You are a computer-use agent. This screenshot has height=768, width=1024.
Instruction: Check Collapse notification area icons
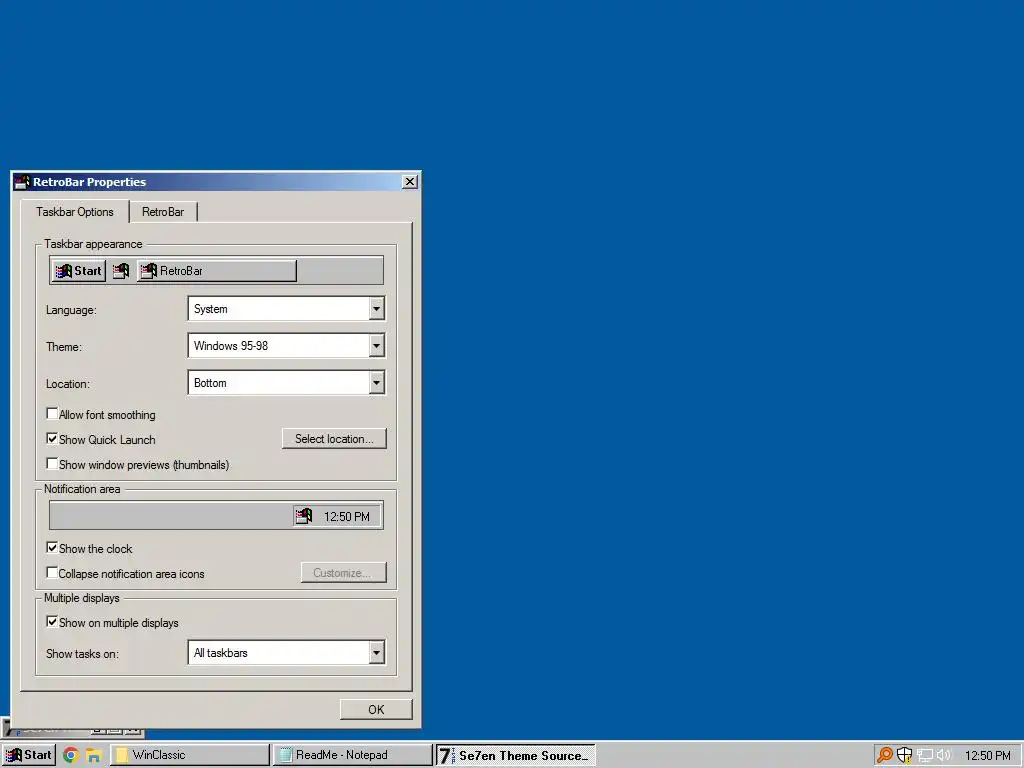click(52, 573)
